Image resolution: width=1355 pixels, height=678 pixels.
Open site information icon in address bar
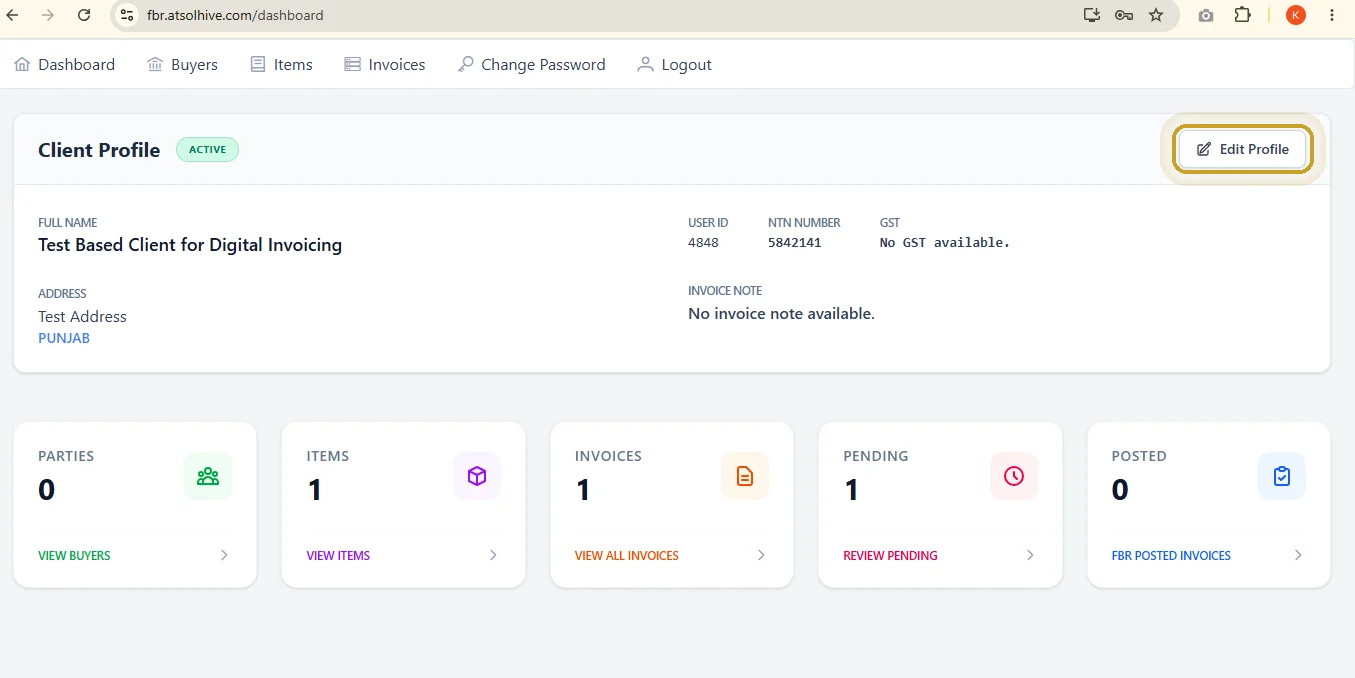[x=126, y=15]
